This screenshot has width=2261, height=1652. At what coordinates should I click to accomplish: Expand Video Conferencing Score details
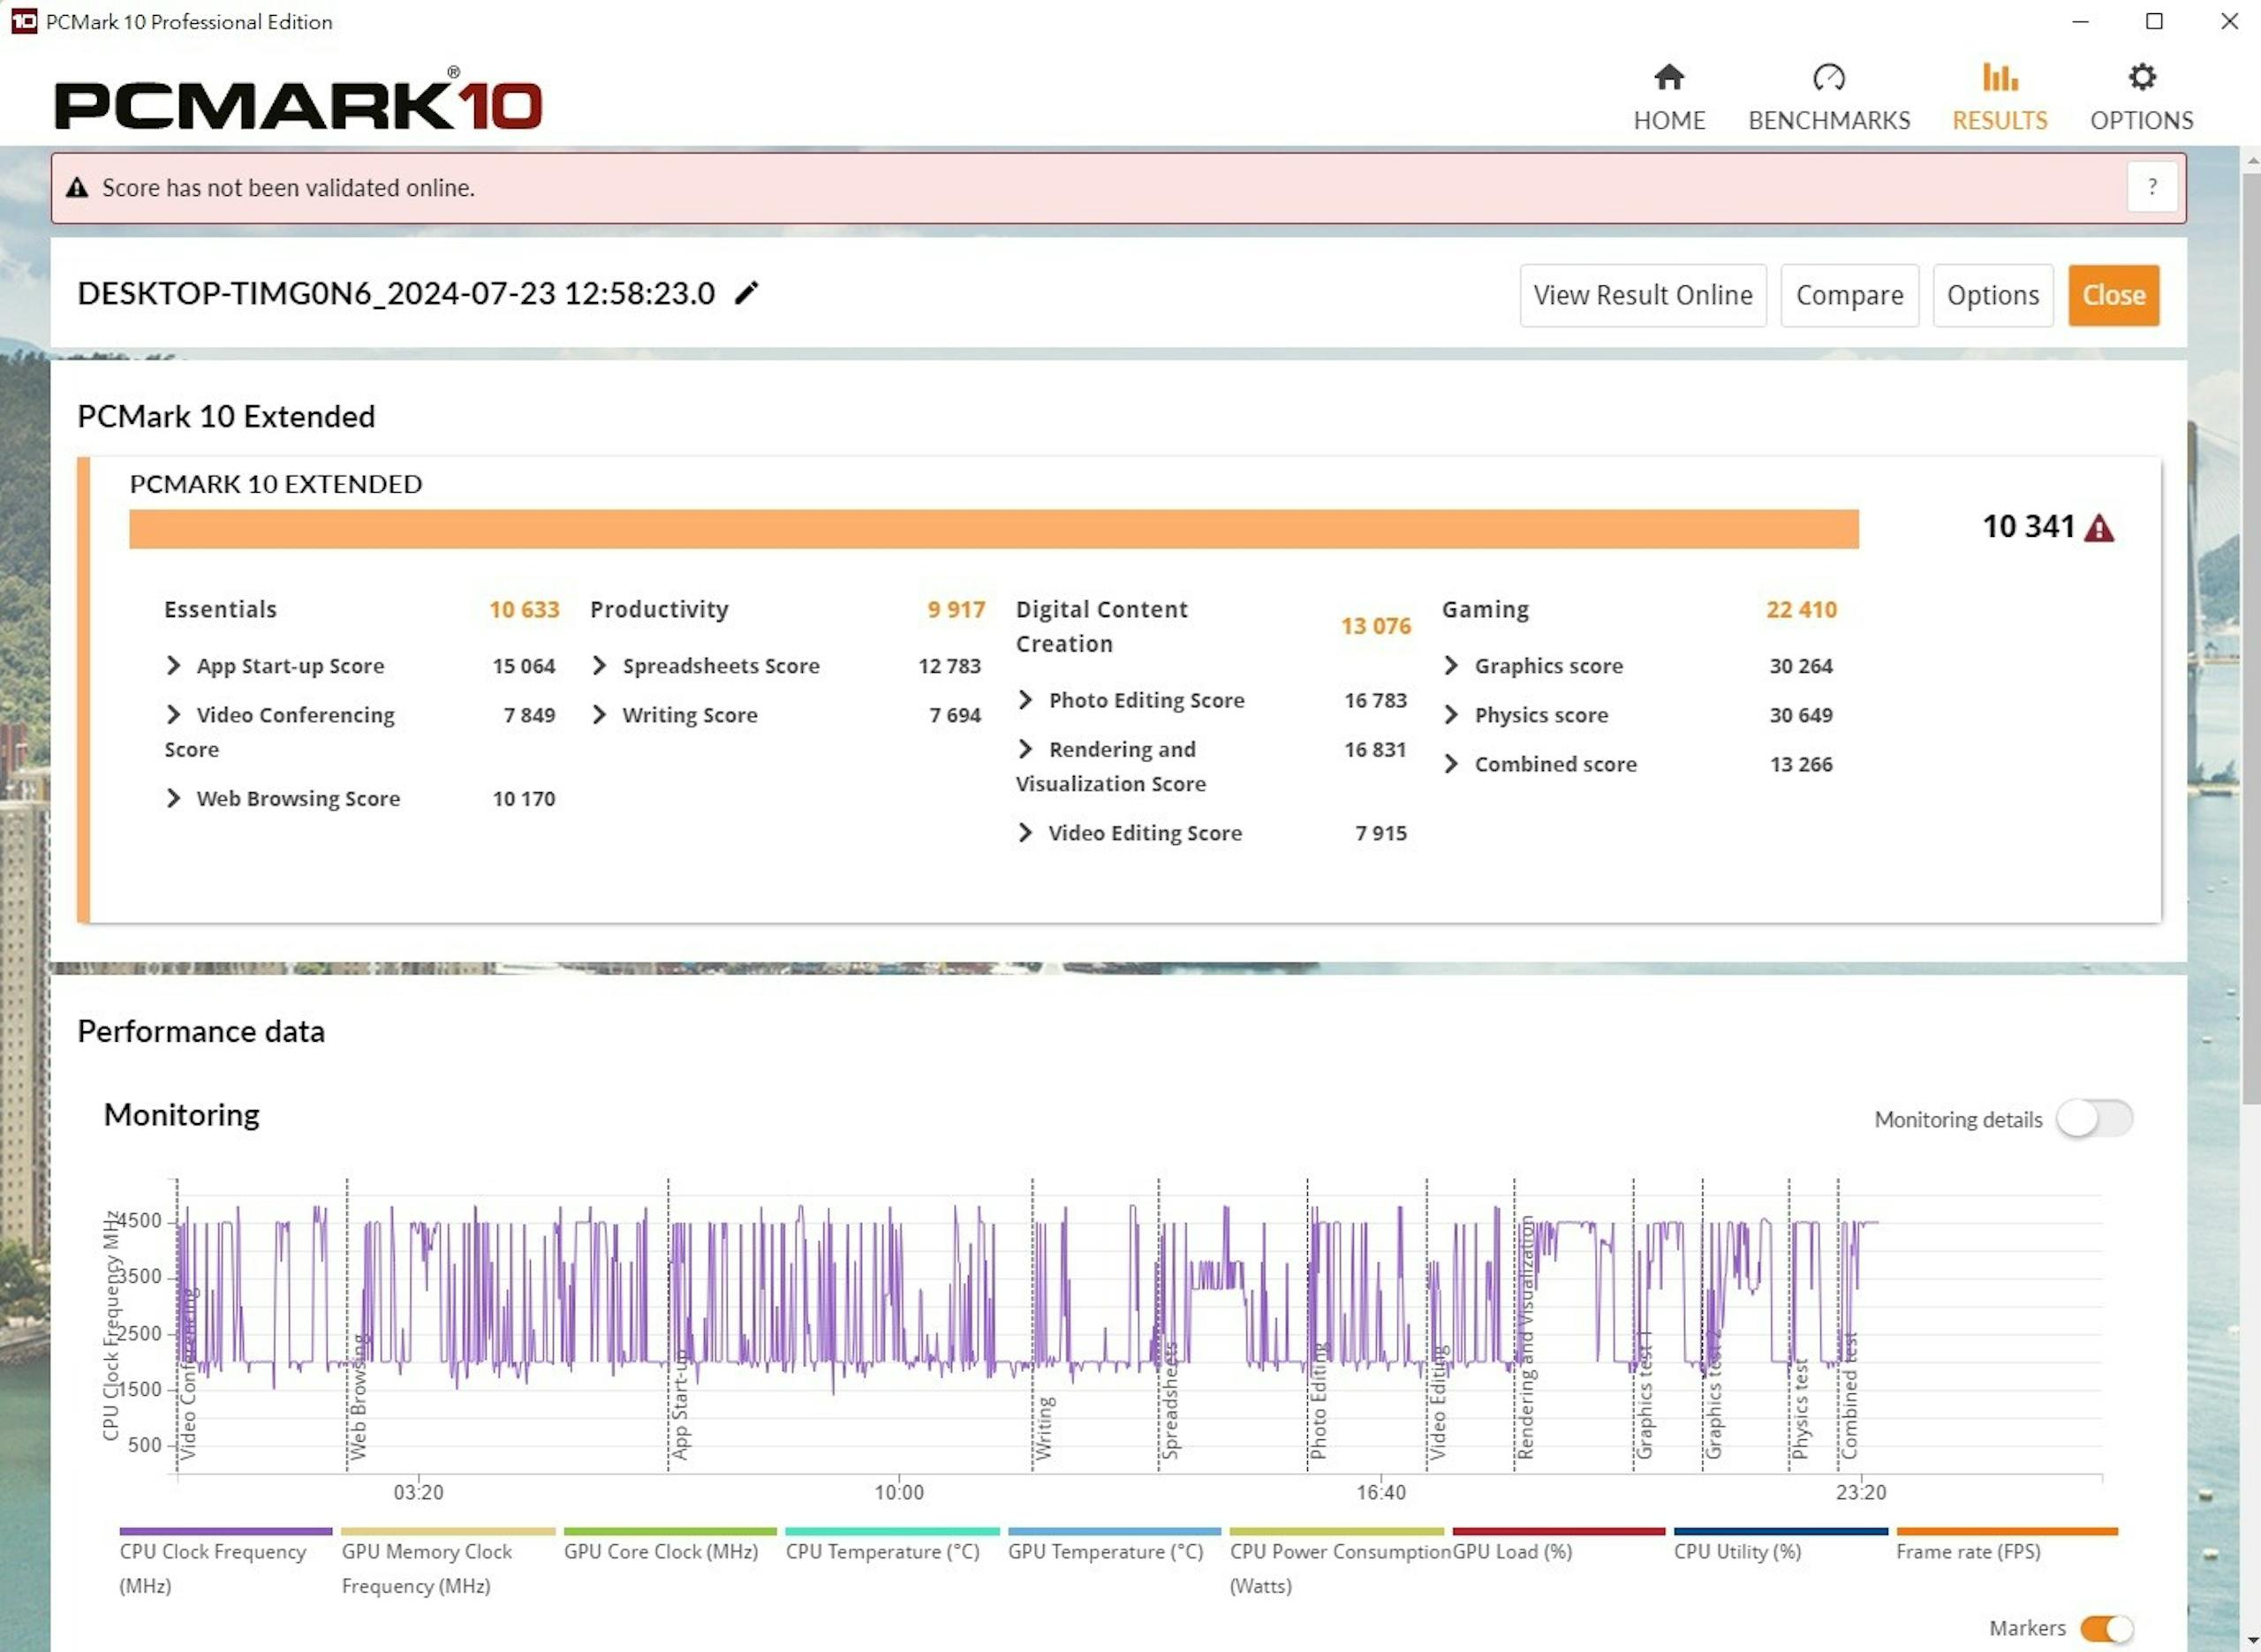coord(173,714)
